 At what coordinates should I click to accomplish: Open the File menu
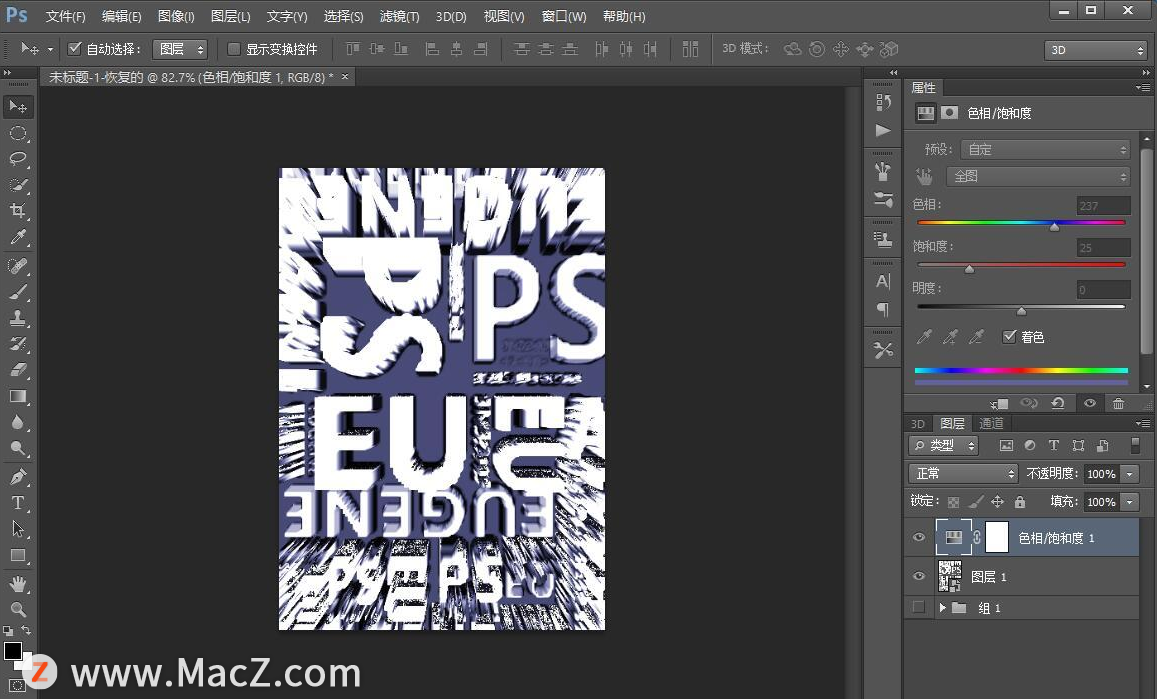(x=65, y=16)
